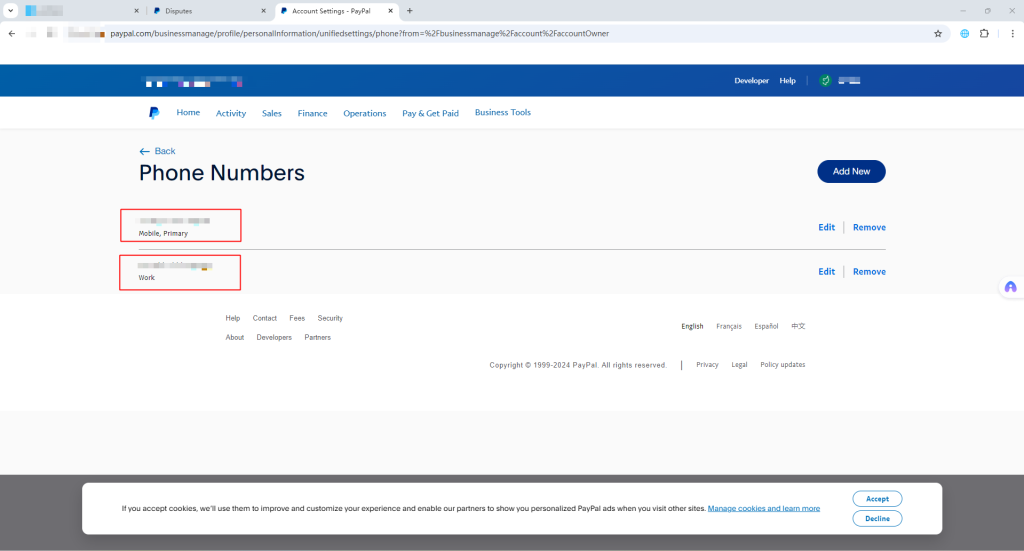This screenshot has height=551, width=1024.
Task: Switch language to Español
Action: coord(766,326)
